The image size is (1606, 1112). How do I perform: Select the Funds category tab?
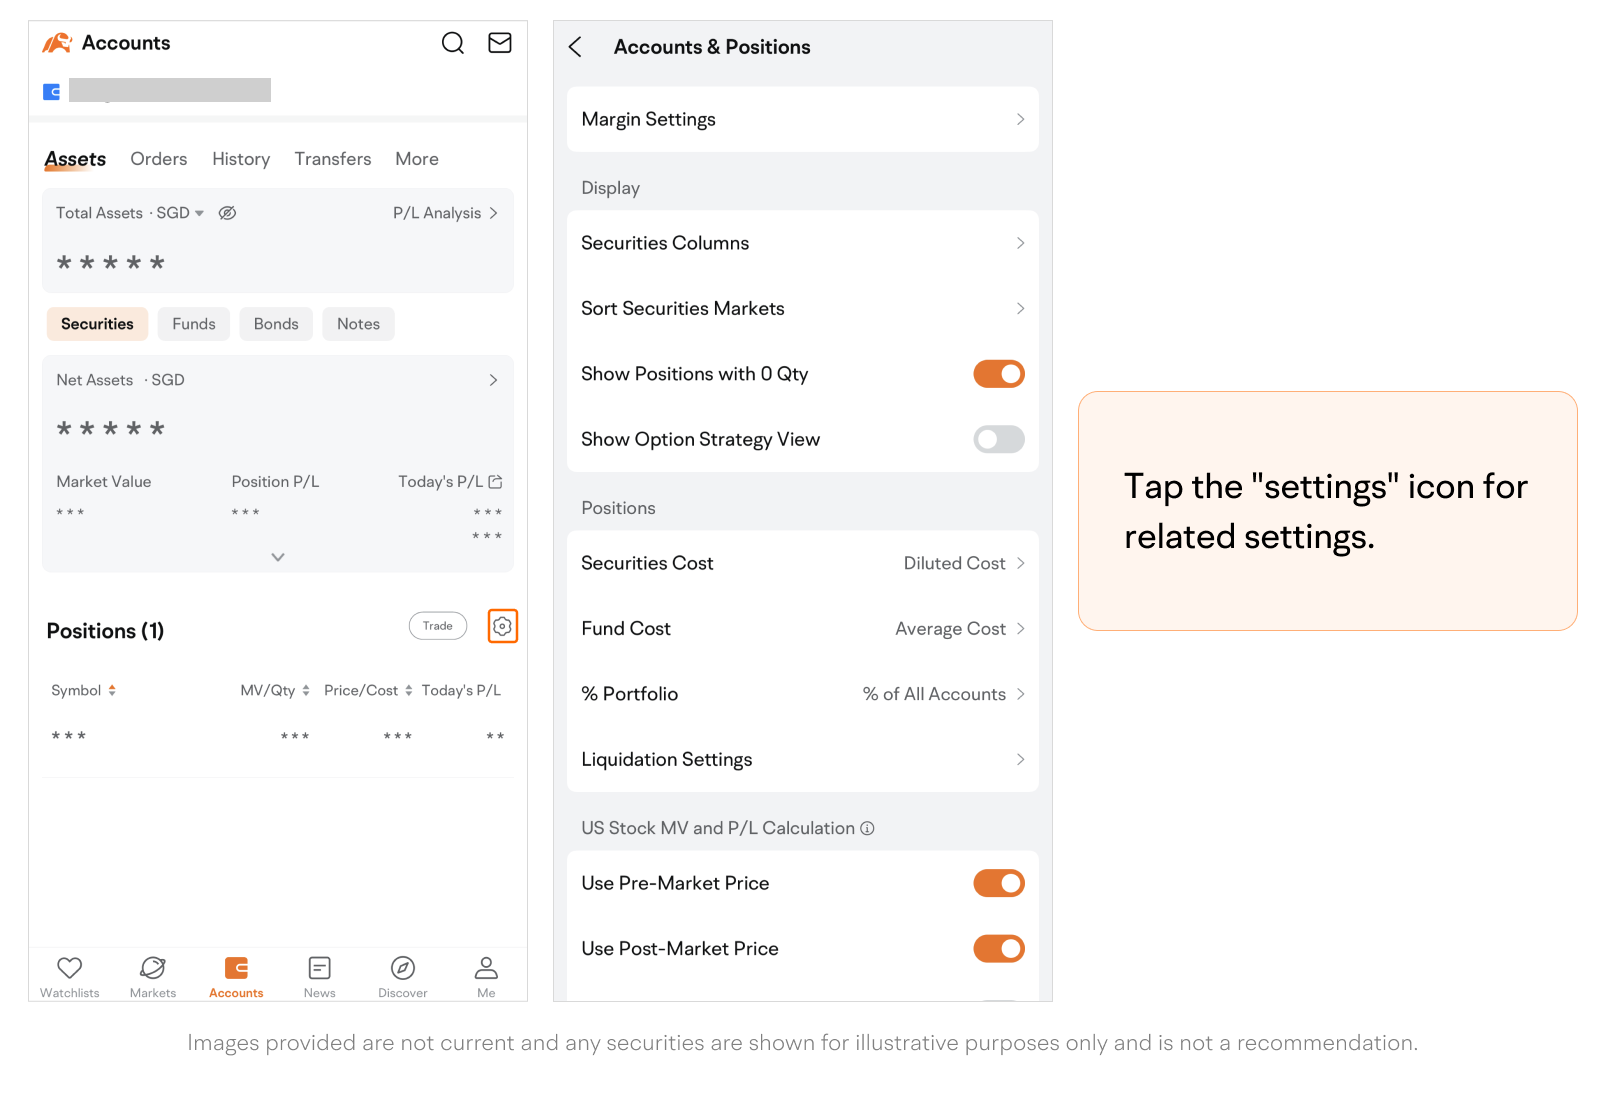pyautogui.click(x=193, y=324)
